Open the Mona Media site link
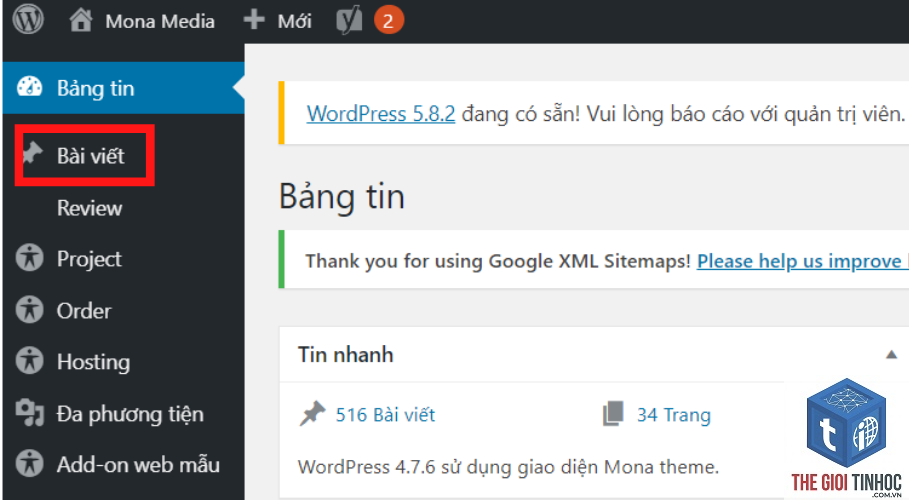 click(x=160, y=21)
